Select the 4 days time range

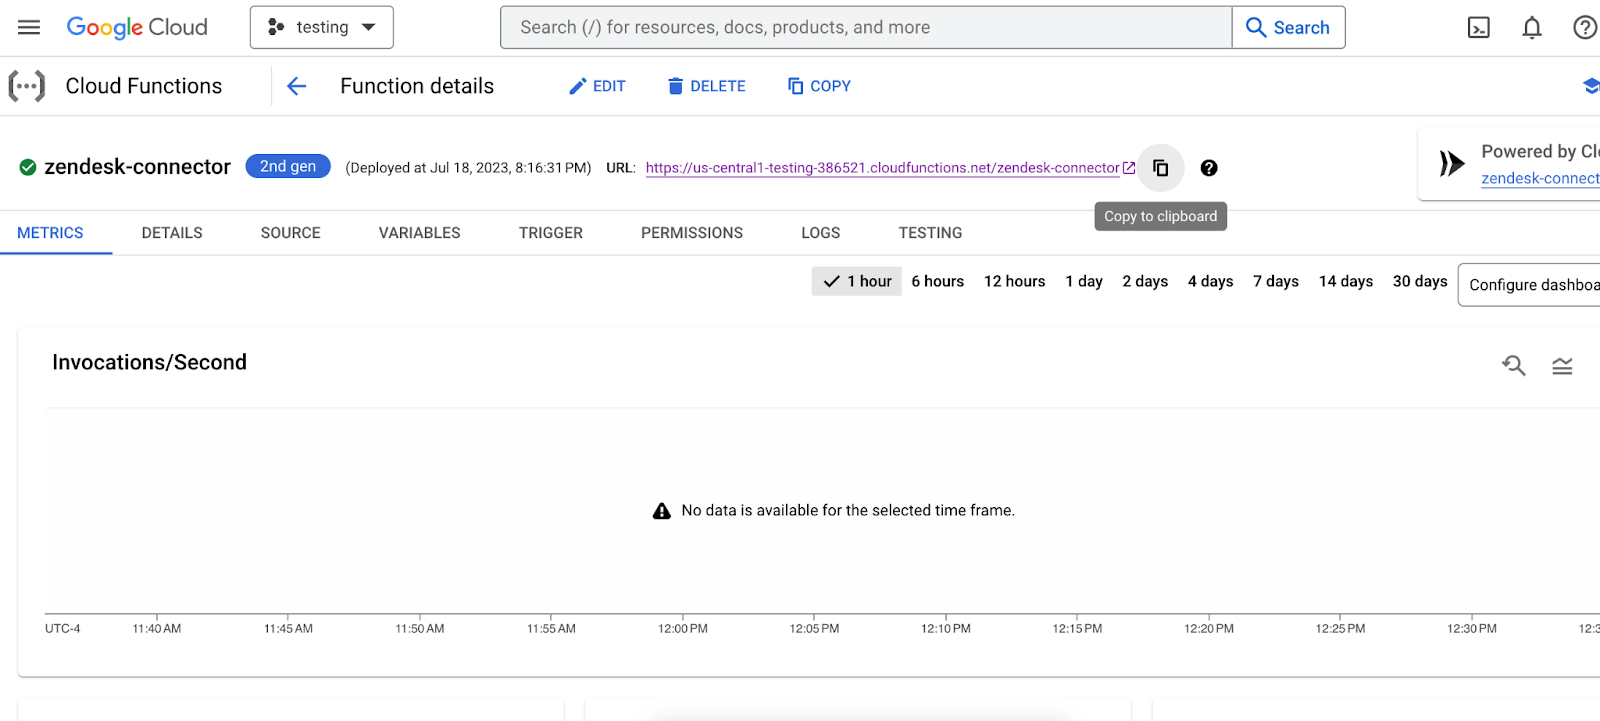point(1211,281)
